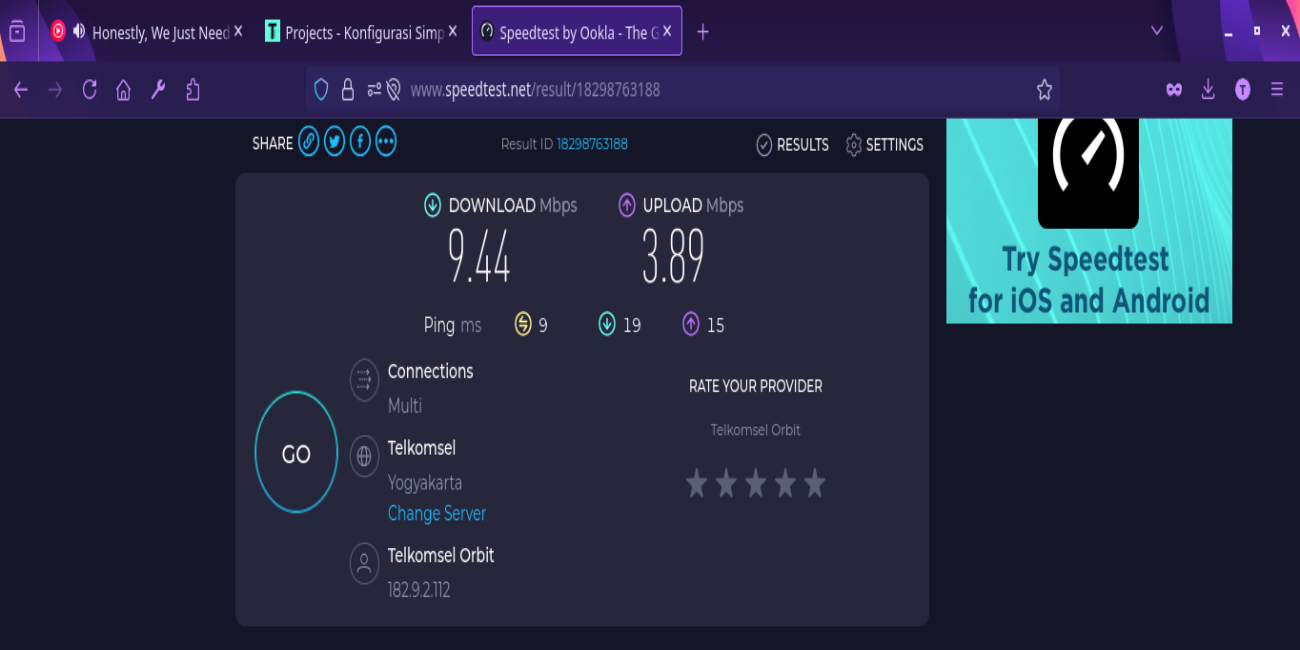The width and height of the screenshot is (1300, 650).
Task: Switch to Honestly, We Just Need tab
Action: [160, 33]
